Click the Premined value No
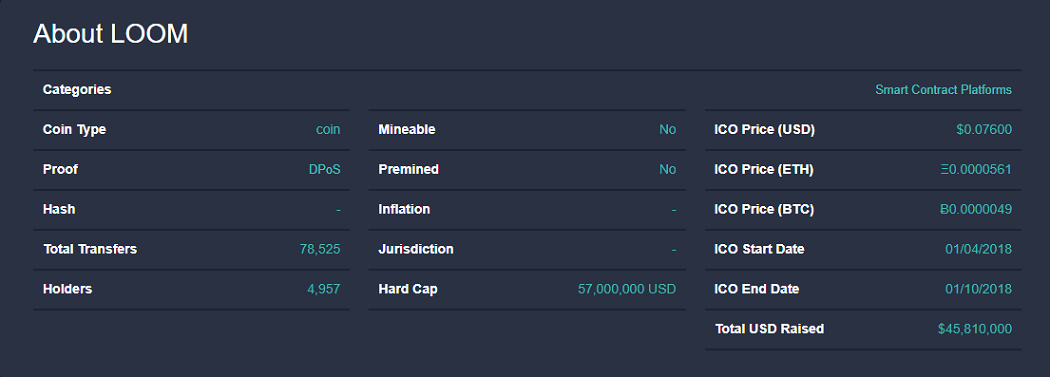Screen dimensions: 1050x377 pyautogui.click(x=668, y=169)
